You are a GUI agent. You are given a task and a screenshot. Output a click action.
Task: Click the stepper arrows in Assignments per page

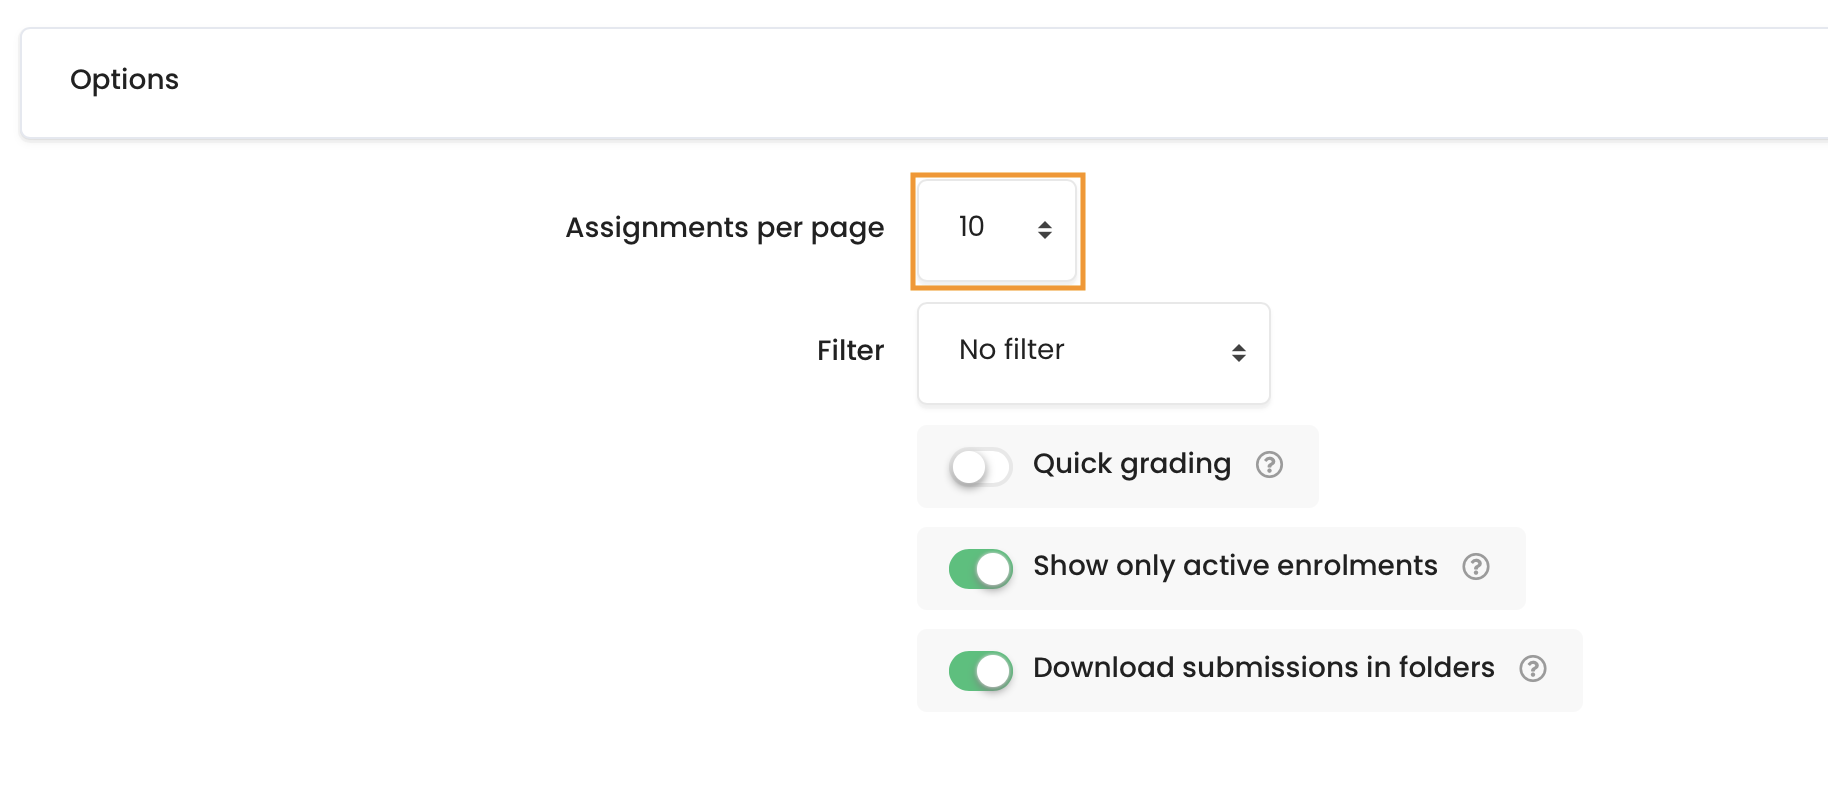coord(1045,230)
